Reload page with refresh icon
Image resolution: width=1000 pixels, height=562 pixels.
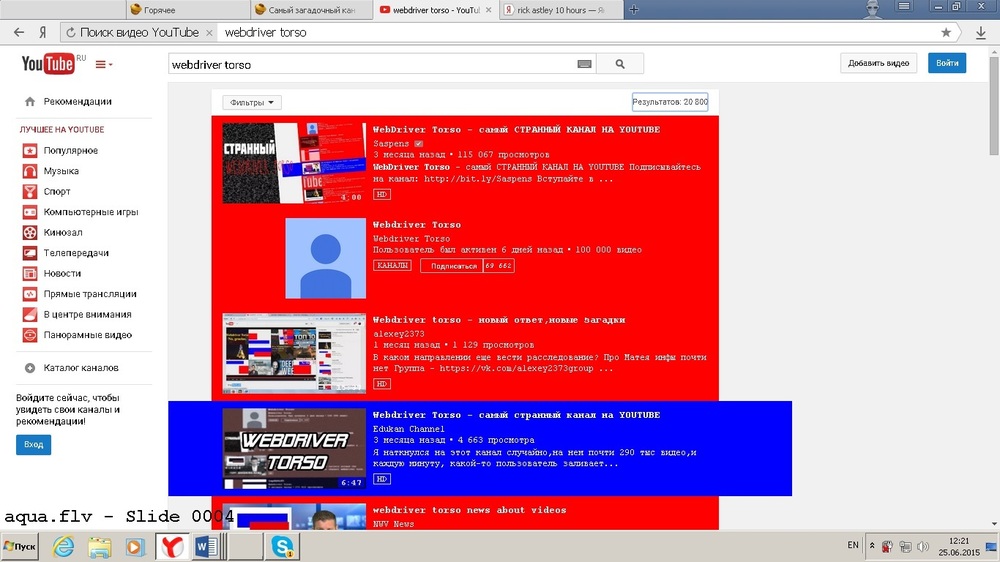point(71,33)
